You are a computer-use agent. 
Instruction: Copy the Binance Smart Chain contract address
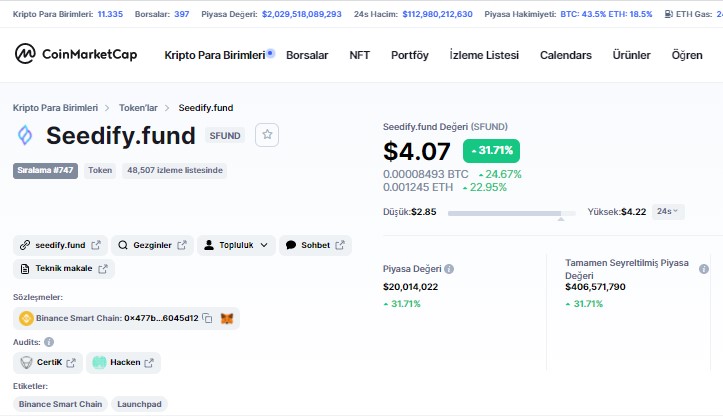(x=207, y=318)
